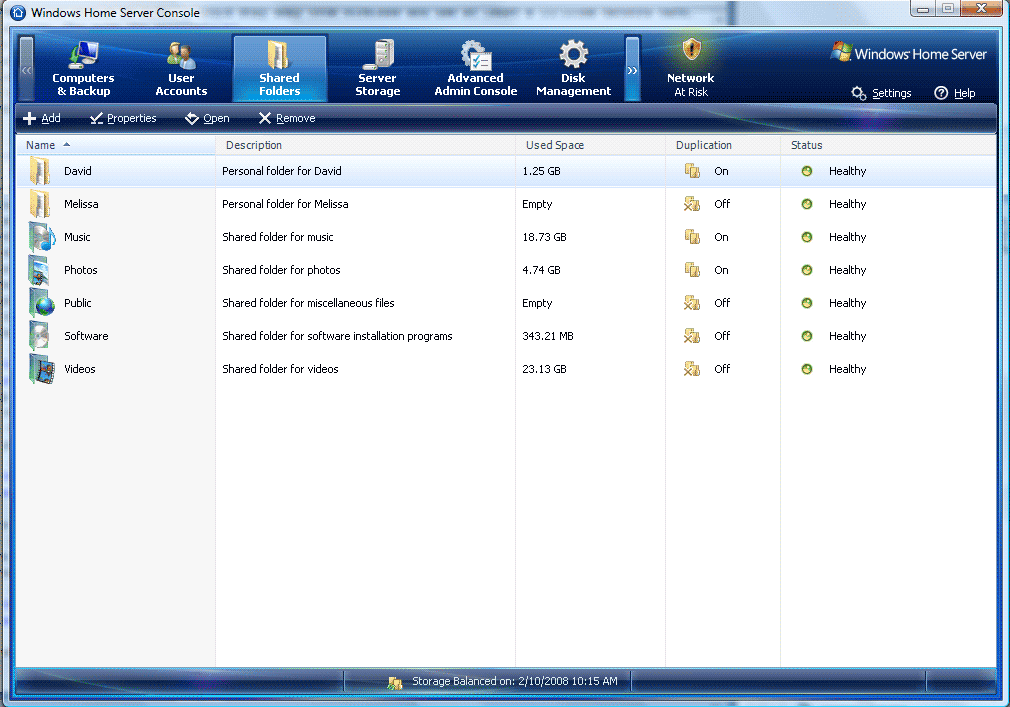Open Properties for the selected folder
This screenshot has height=707, width=1010.
(x=123, y=118)
